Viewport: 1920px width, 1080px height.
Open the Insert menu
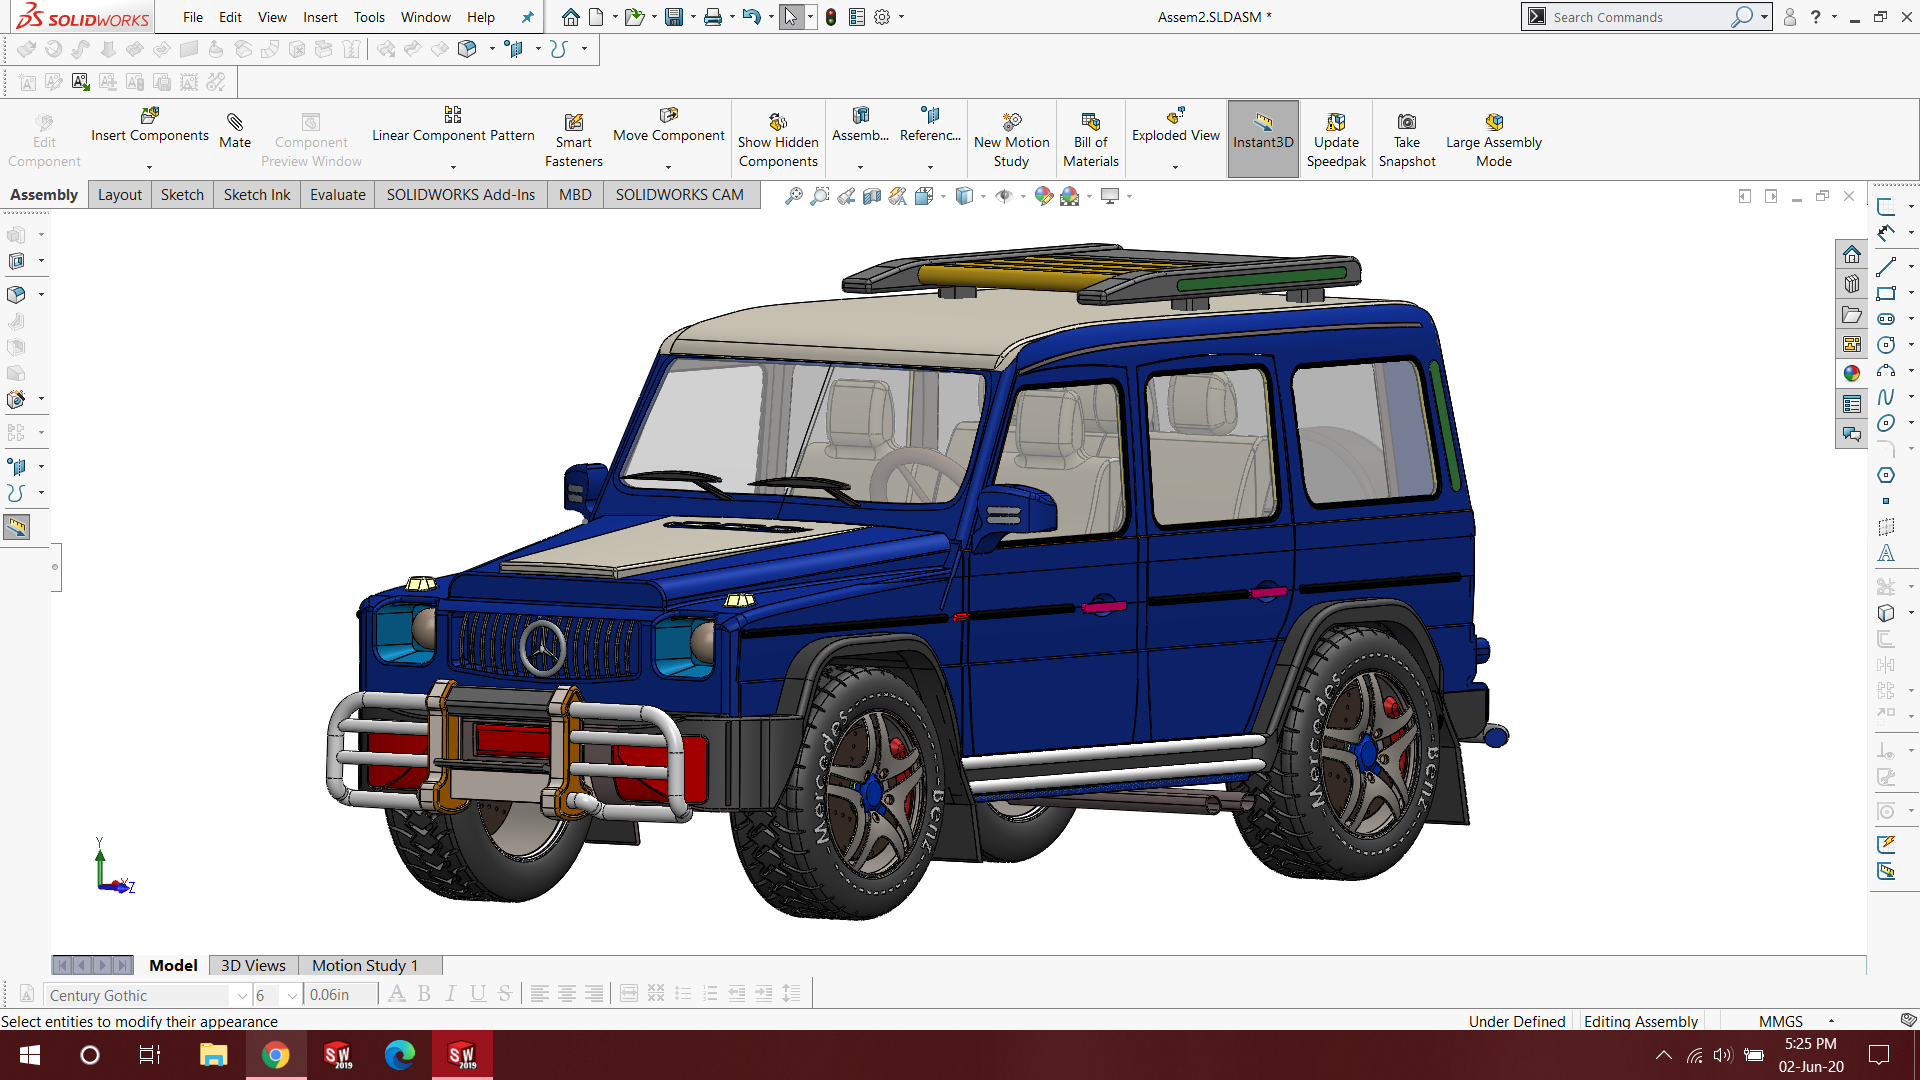pos(320,17)
